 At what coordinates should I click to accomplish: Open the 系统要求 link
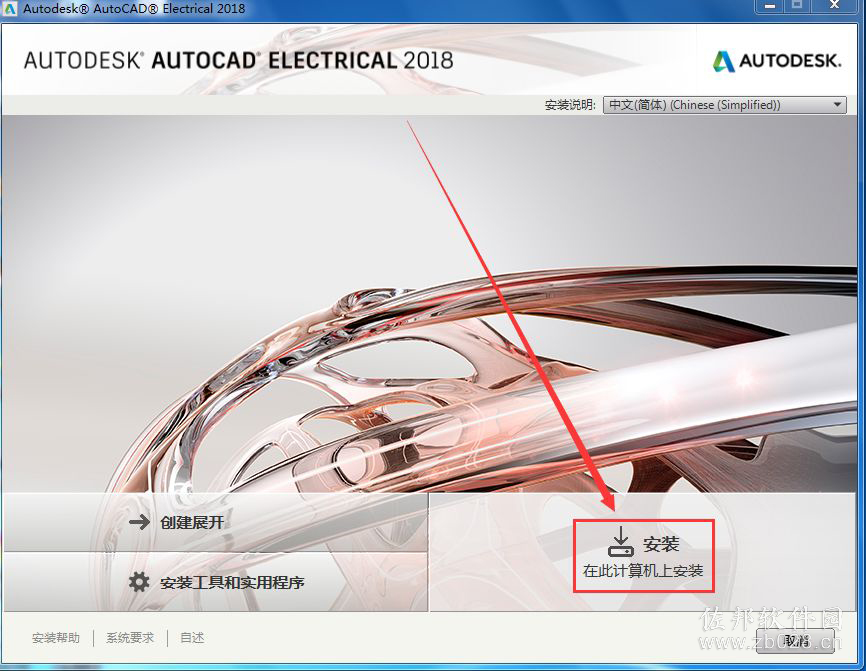click(130, 638)
